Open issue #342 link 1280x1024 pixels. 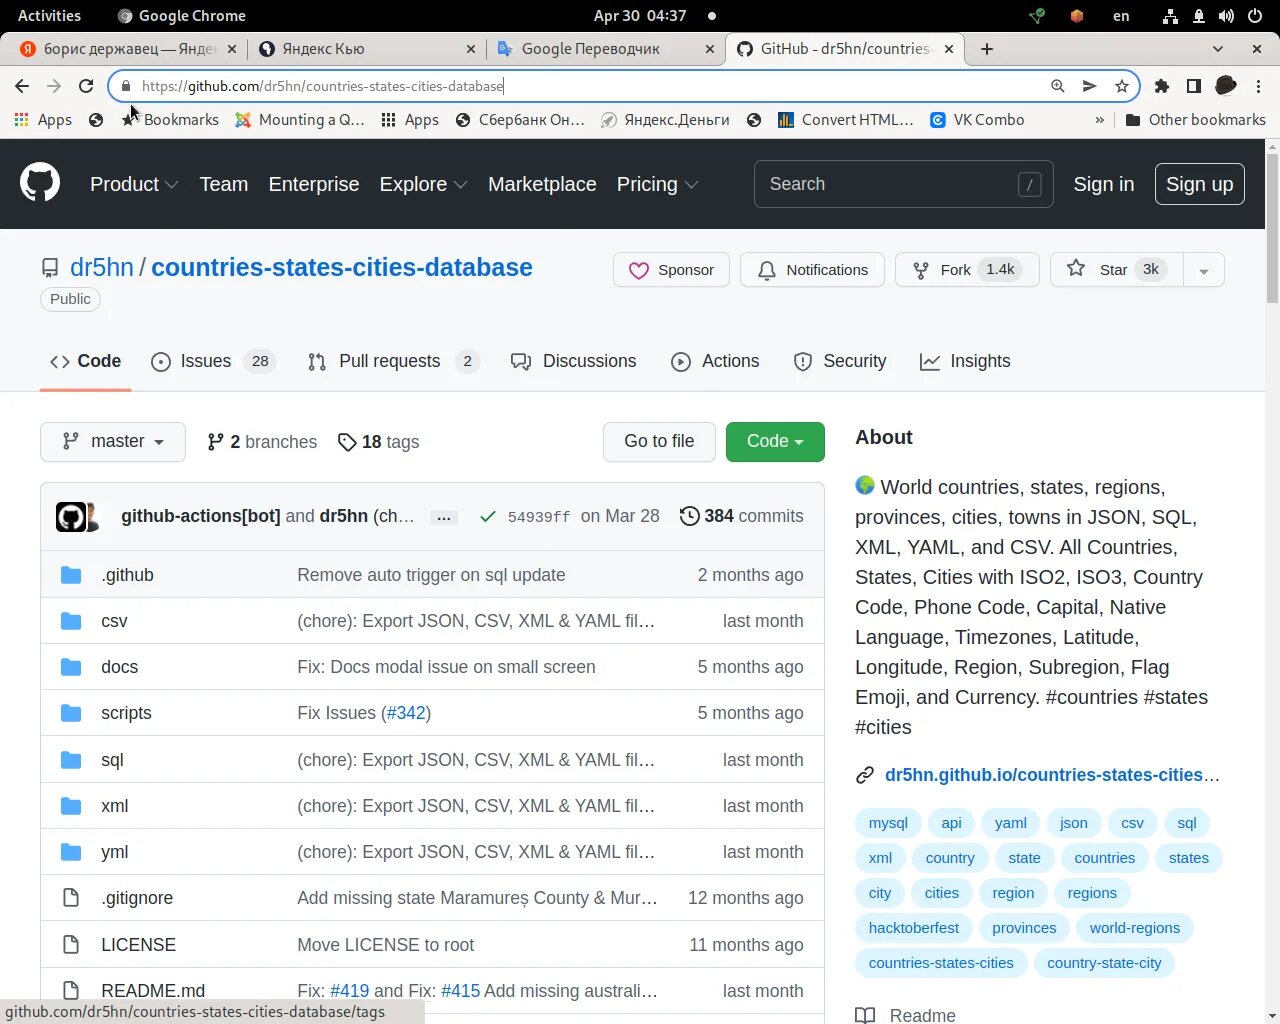pos(406,713)
